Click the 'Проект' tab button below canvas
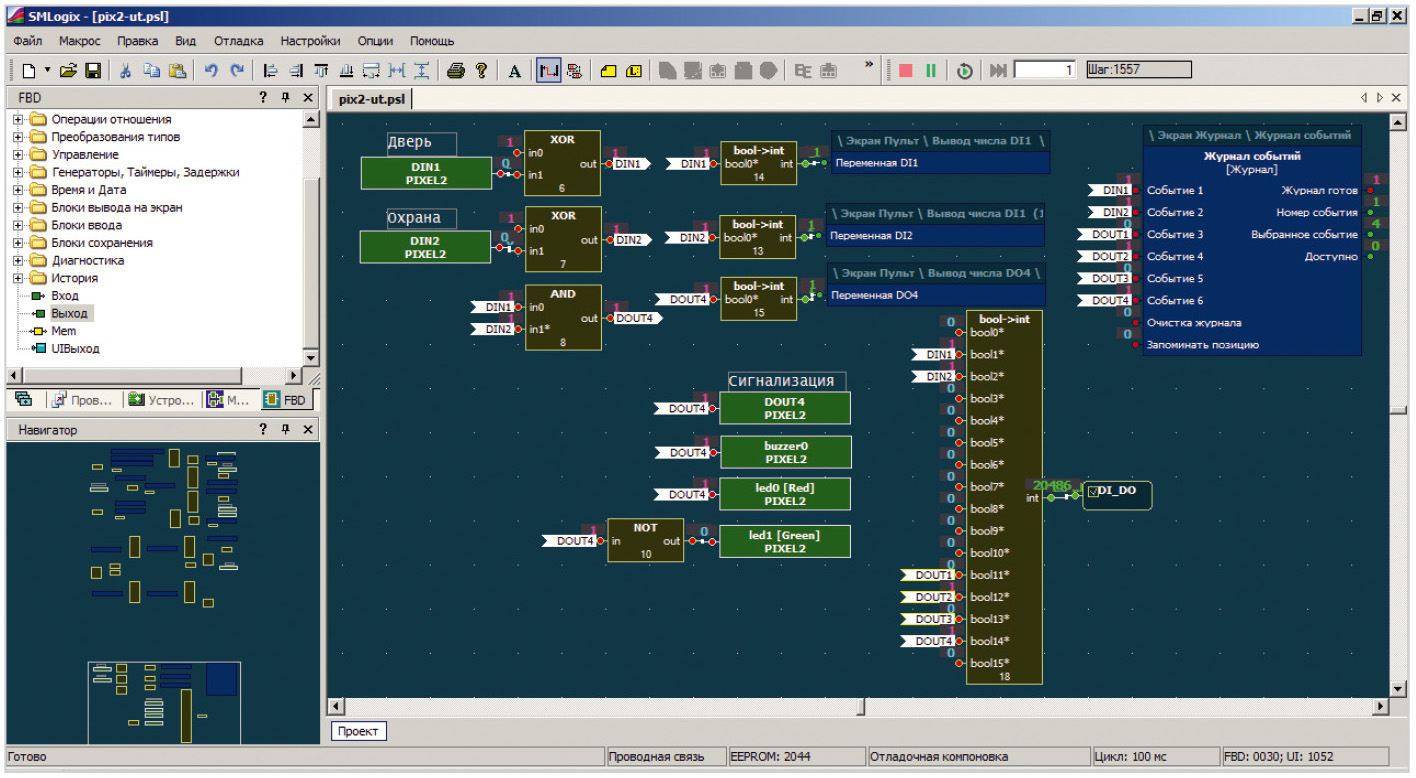Image resolution: width=1416 pixels, height=778 pixels. (x=358, y=732)
